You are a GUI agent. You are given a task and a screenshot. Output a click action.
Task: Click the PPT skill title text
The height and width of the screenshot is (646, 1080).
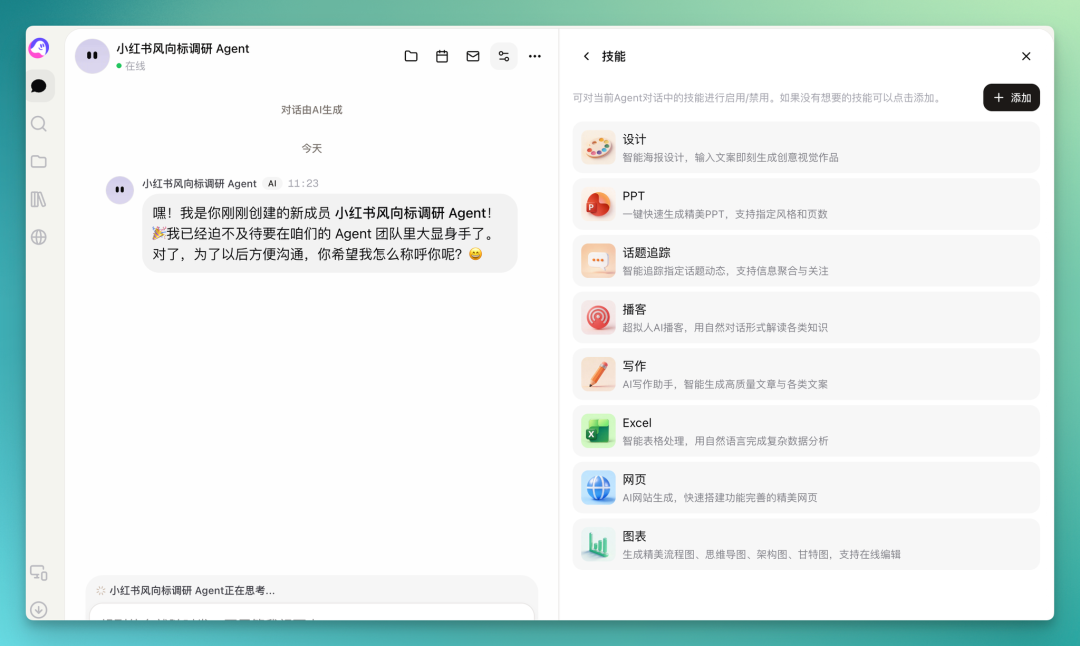point(634,196)
